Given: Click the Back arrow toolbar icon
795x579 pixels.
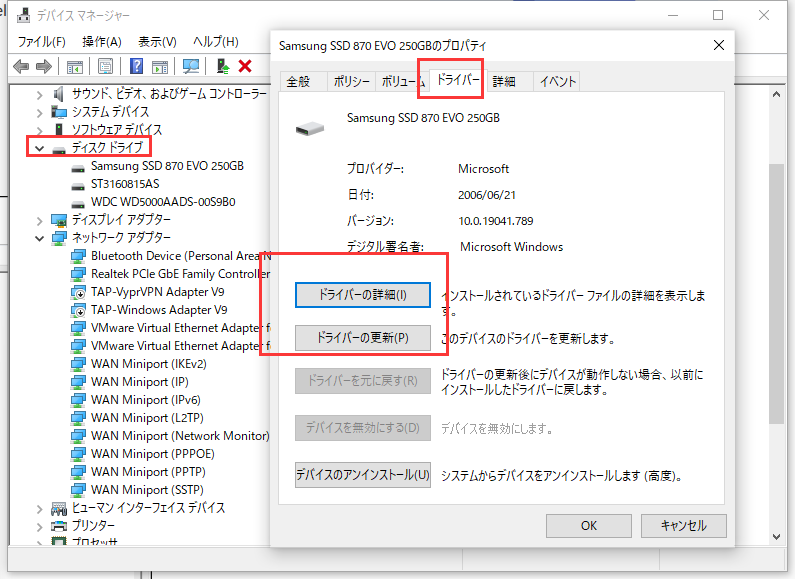Looking at the screenshot, I should coord(21,66).
